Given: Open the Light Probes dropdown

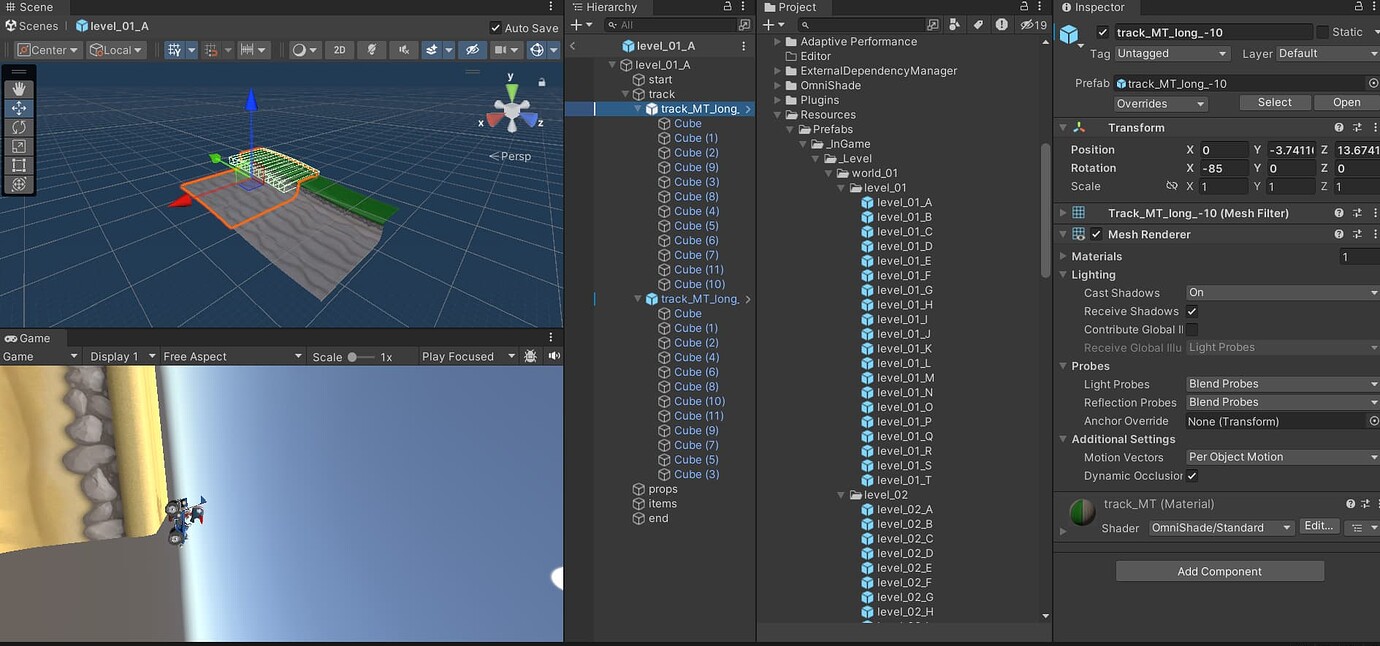Looking at the screenshot, I should (1280, 383).
